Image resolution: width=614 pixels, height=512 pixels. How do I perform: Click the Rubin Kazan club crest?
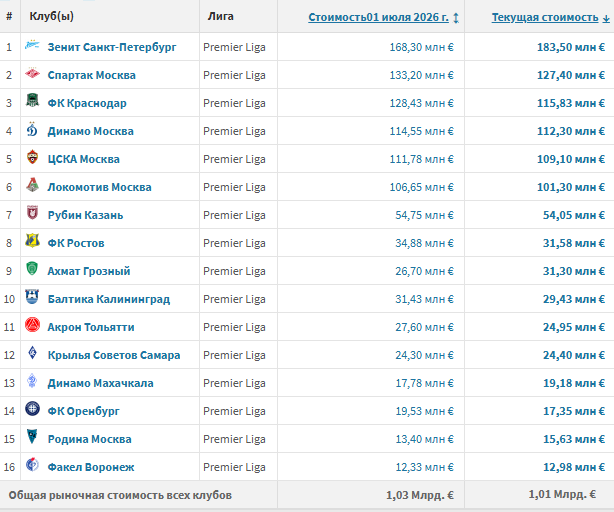tap(32, 213)
